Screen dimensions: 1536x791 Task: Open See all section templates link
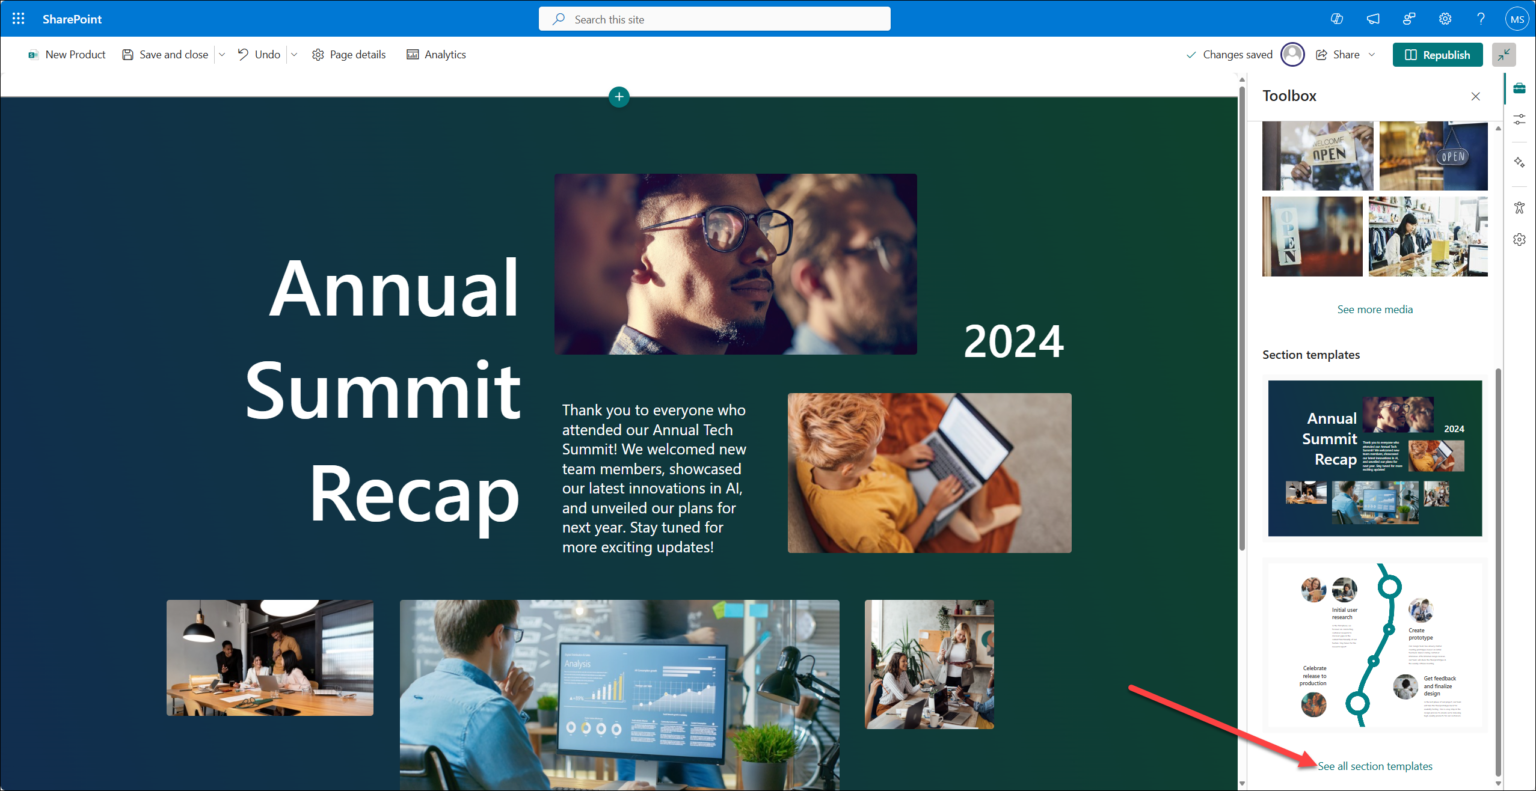coord(1375,765)
